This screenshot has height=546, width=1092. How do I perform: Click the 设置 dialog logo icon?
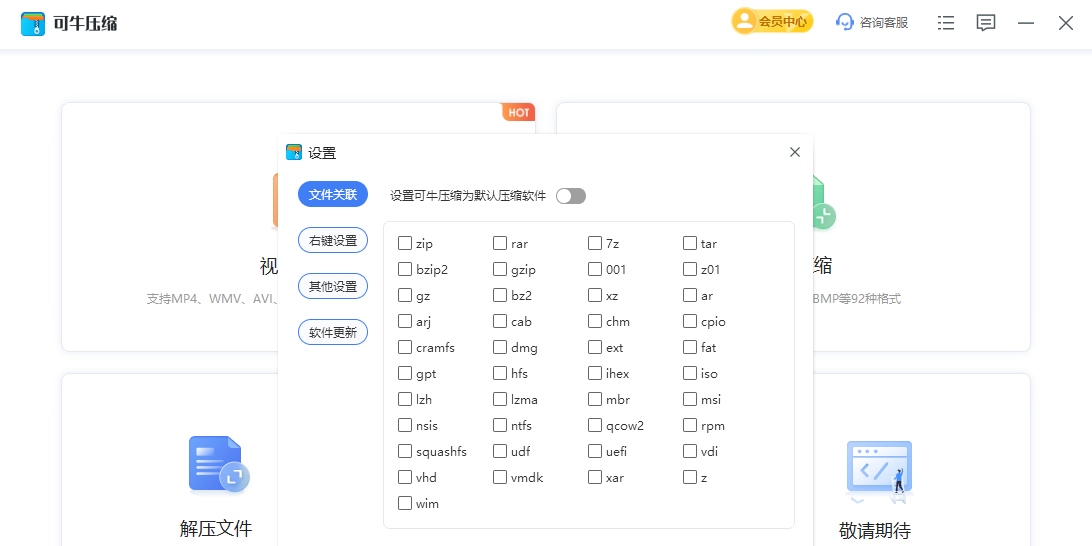295,153
